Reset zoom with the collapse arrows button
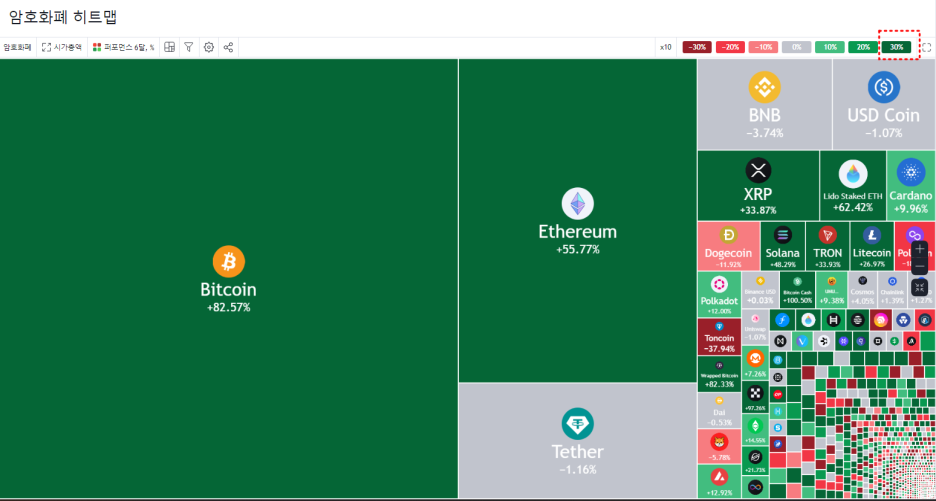The height and width of the screenshot is (501, 936). (x=920, y=288)
